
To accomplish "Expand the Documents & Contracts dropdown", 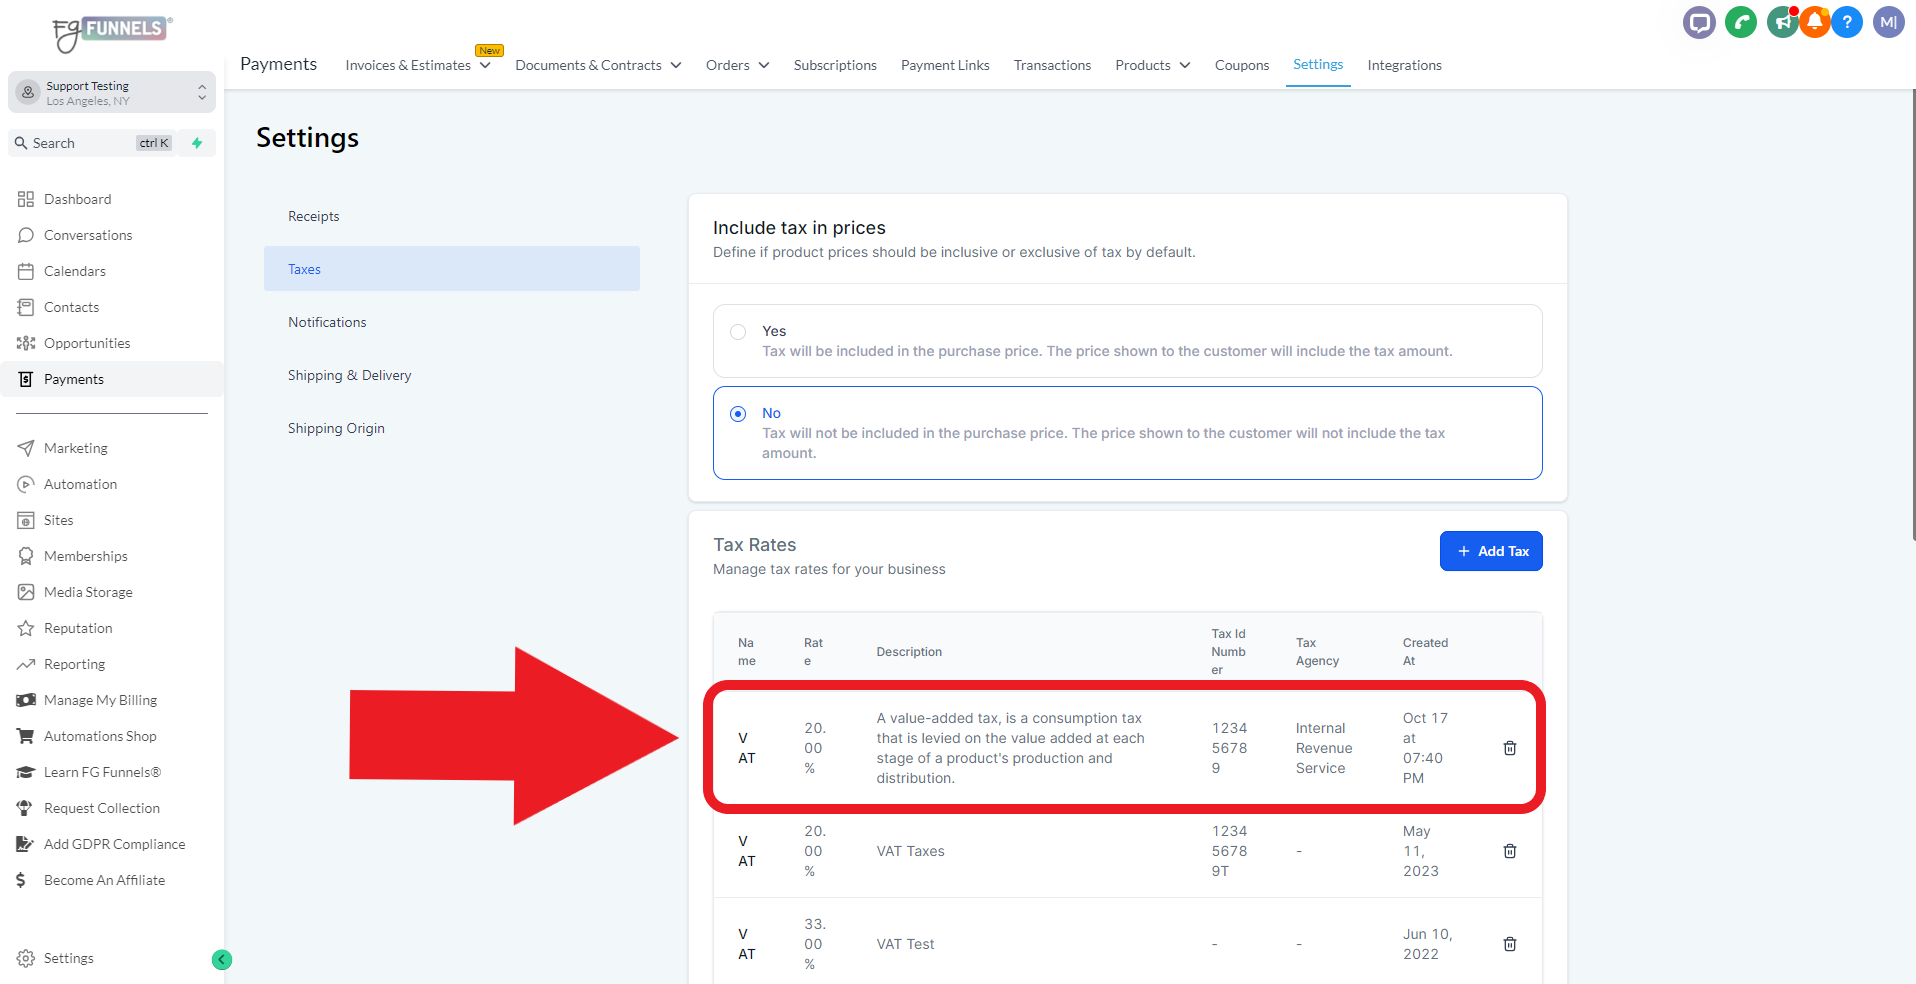I will pyautogui.click(x=598, y=65).
